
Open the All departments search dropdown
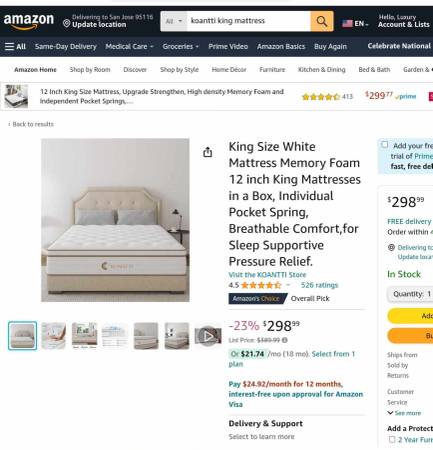pyautogui.click(x=174, y=21)
